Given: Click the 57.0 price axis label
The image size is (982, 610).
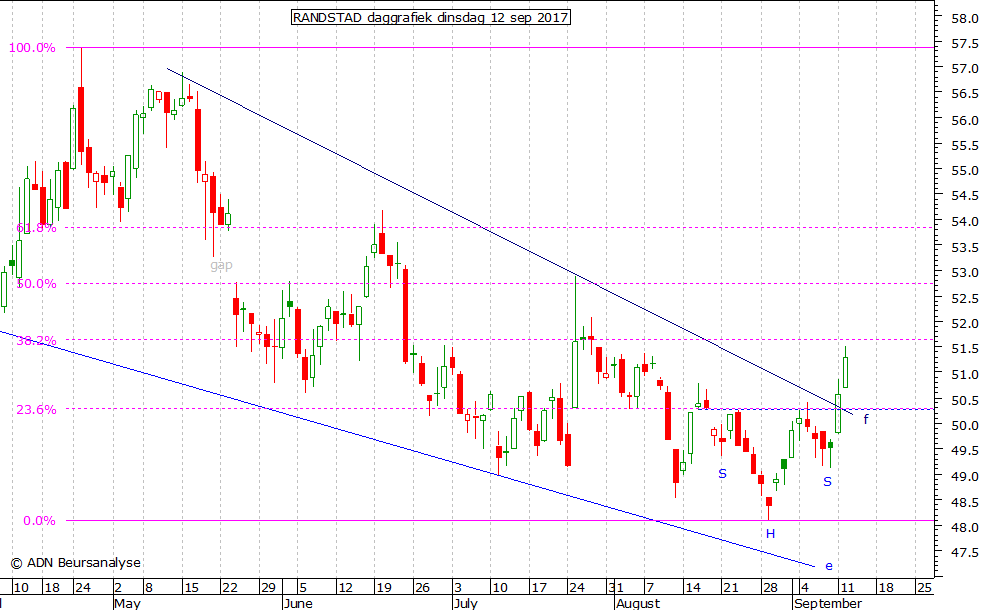Looking at the screenshot, I should tap(964, 68).
